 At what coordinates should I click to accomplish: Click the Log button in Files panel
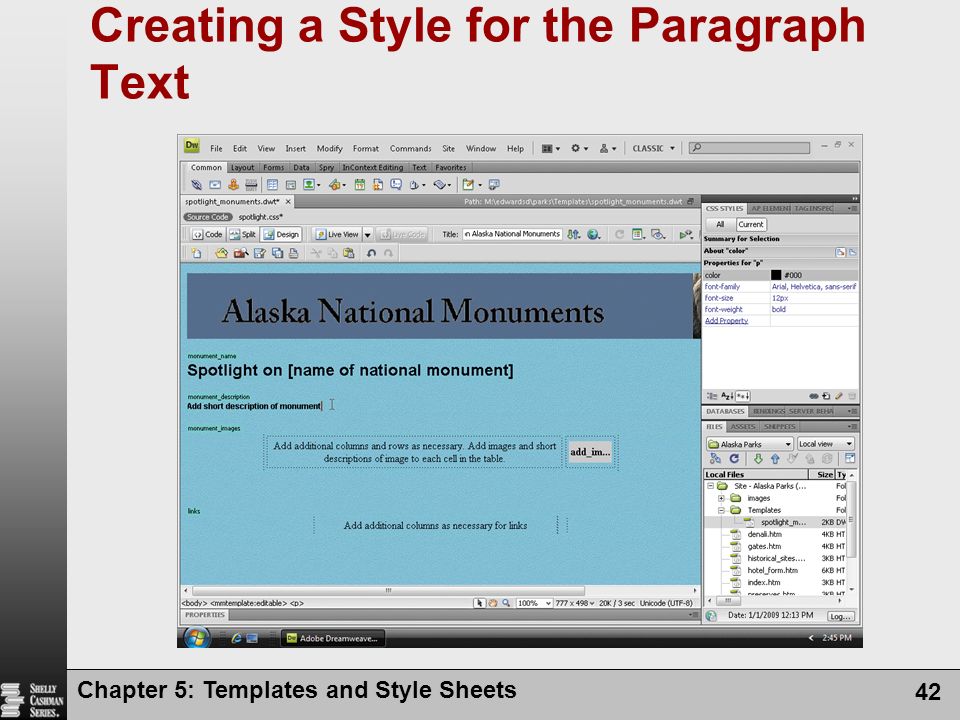coord(840,617)
